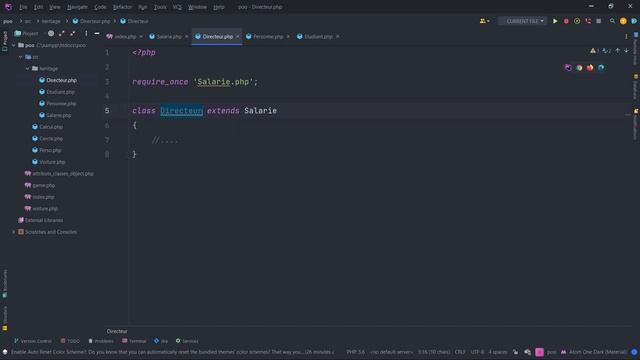The height and width of the screenshot is (360, 640).
Task: Close the Directeur.php editor tab
Action: point(238,36)
